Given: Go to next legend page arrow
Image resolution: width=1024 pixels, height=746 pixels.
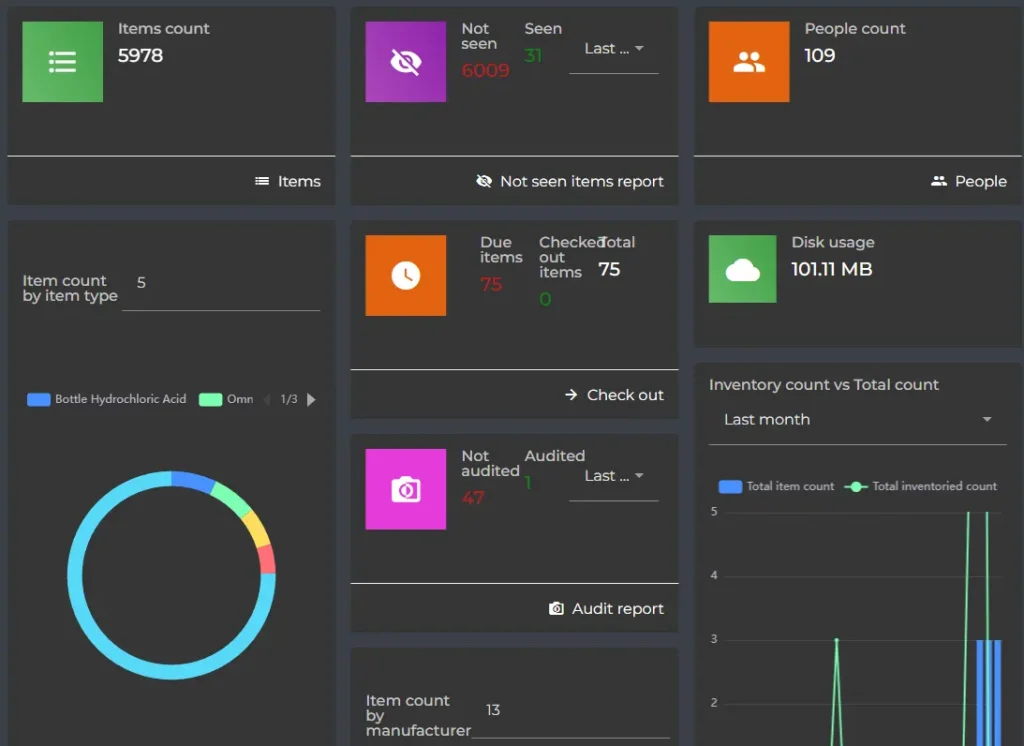Looking at the screenshot, I should click(x=312, y=399).
